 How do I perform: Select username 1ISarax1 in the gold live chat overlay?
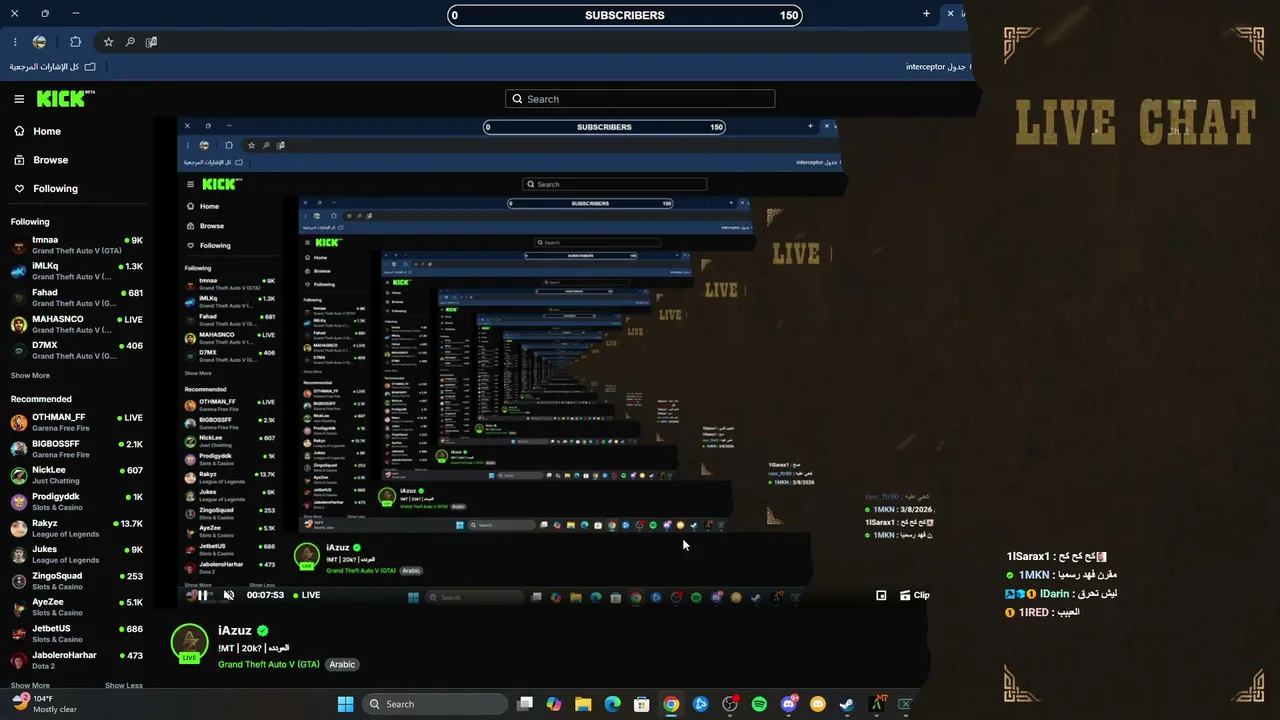[x=1028, y=557]
